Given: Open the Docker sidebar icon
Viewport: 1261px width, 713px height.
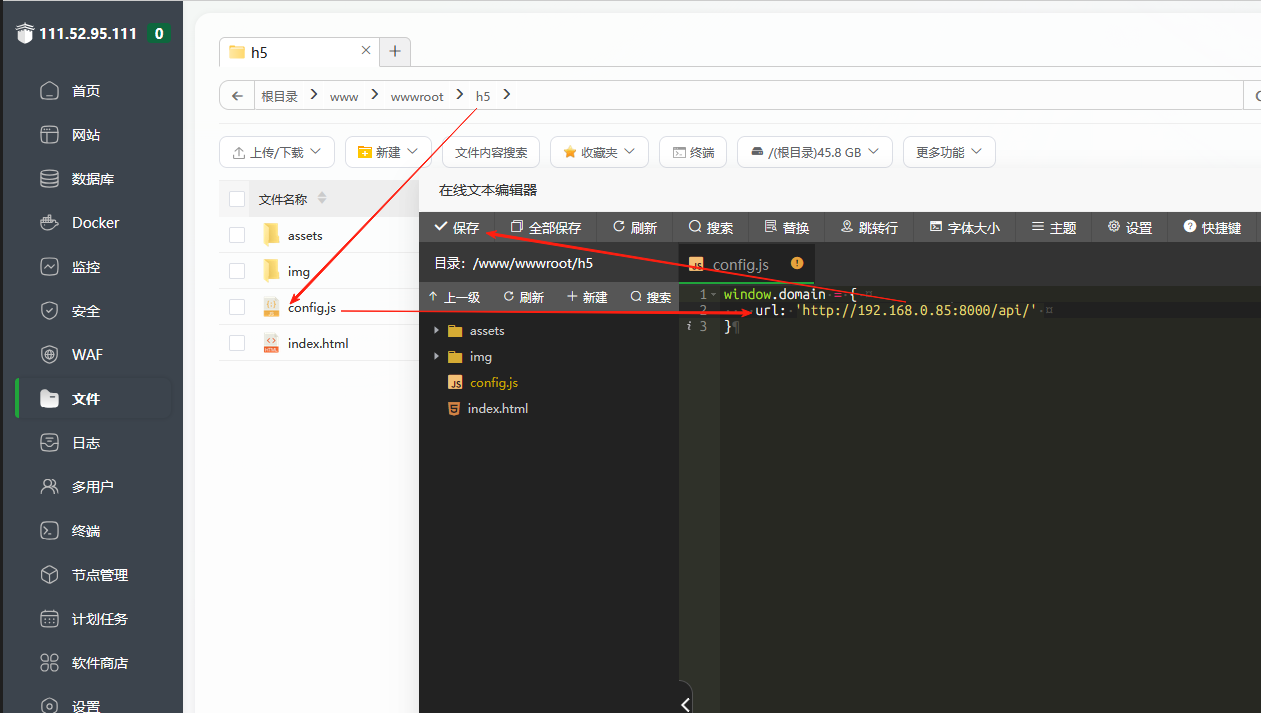Looking at the screenshot, I should (x=49, y=223).
